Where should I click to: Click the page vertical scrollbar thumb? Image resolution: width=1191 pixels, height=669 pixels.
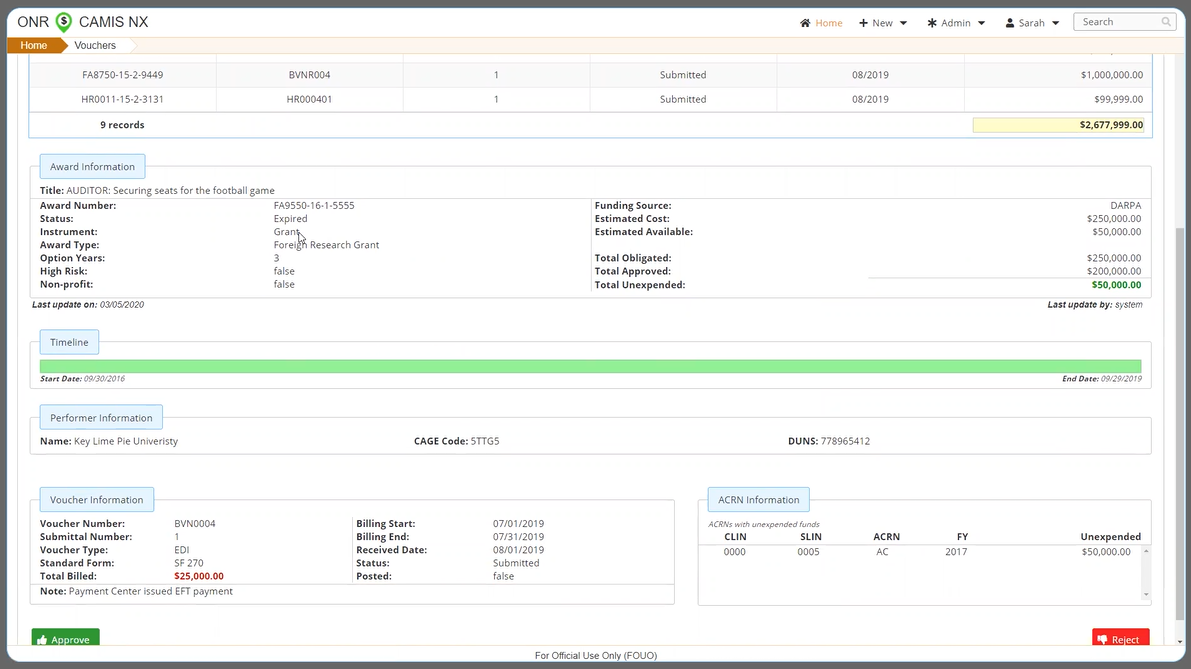[x=1180, y=425]
